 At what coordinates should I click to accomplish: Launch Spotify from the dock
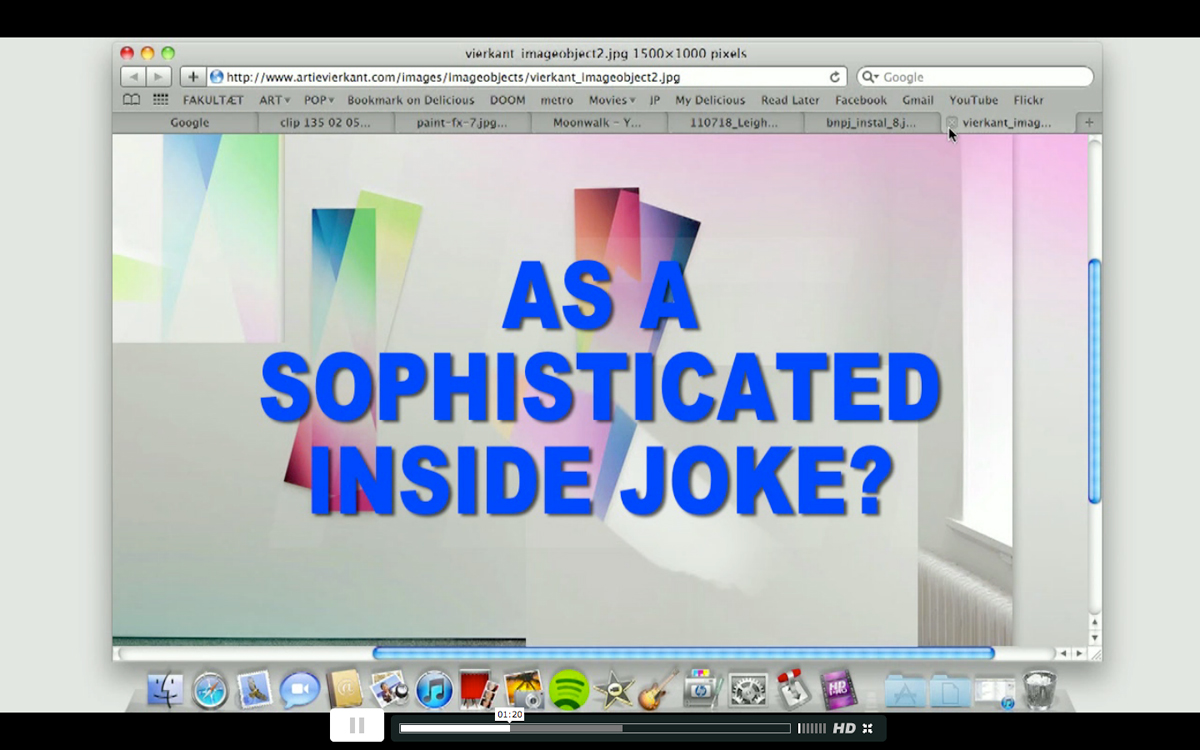[569, 690]
